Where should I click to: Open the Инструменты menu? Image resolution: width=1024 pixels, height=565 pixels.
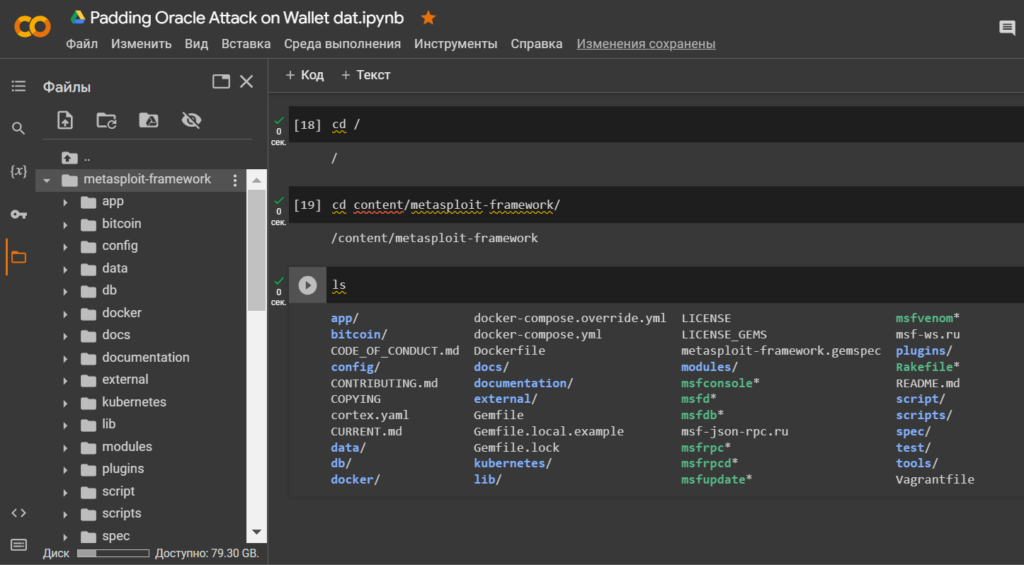tap(455, 44)
